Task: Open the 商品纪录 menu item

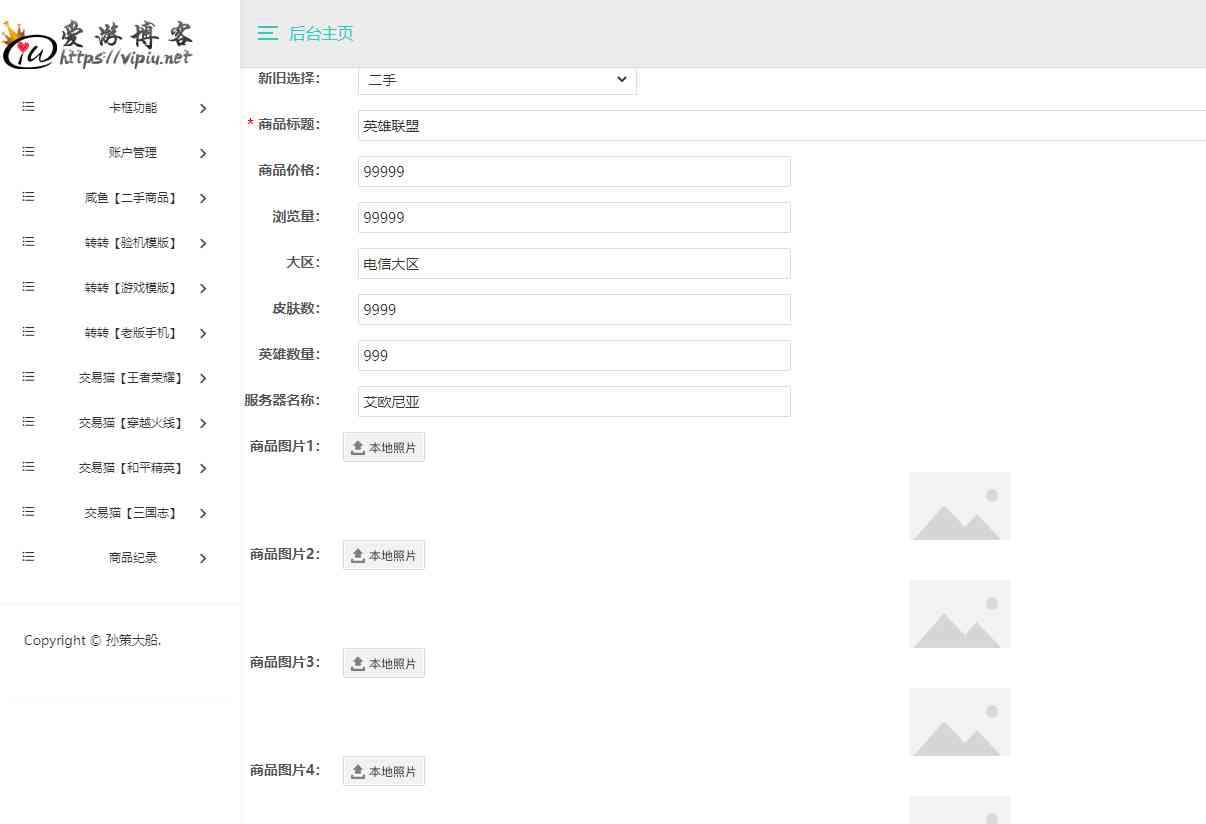Action: 133,558
